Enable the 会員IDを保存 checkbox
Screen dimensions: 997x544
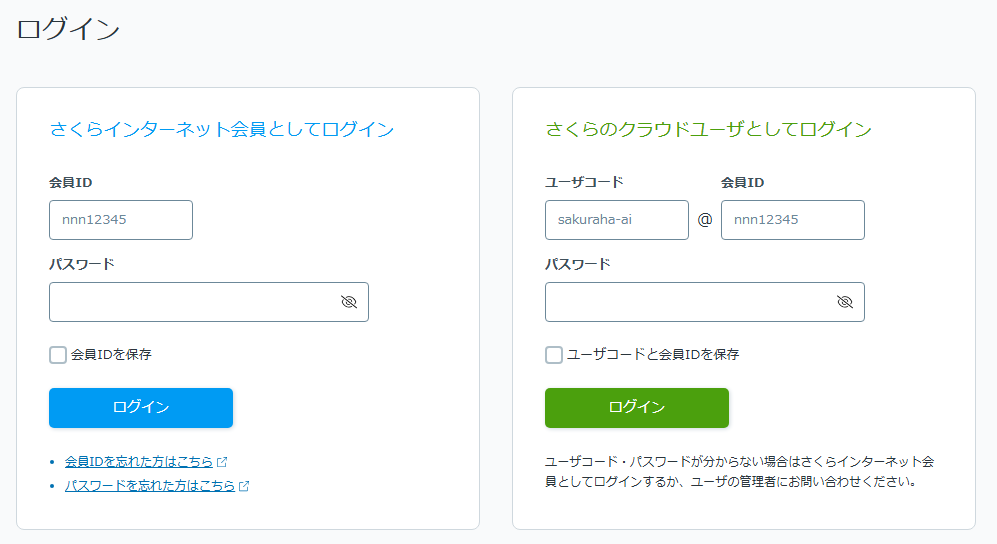(58, 354)
